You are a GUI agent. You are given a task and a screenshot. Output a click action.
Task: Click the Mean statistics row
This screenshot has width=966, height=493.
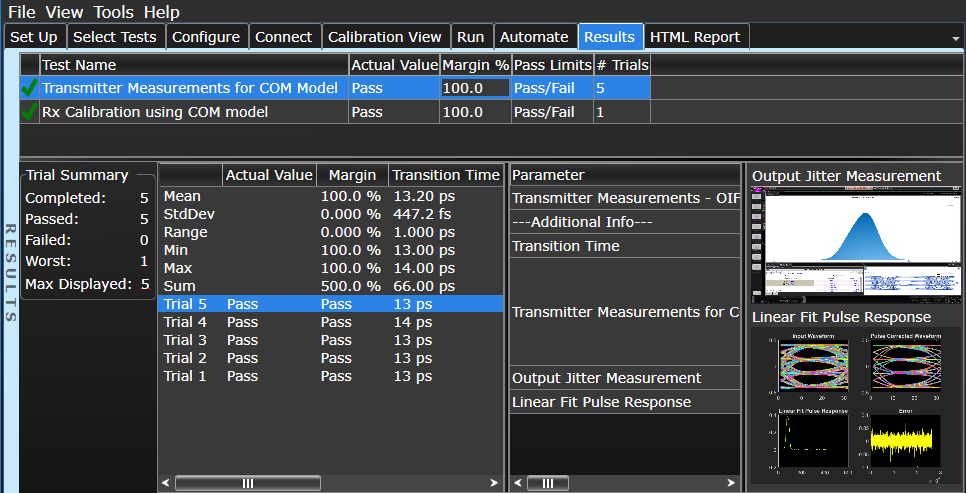coord(331,196)
